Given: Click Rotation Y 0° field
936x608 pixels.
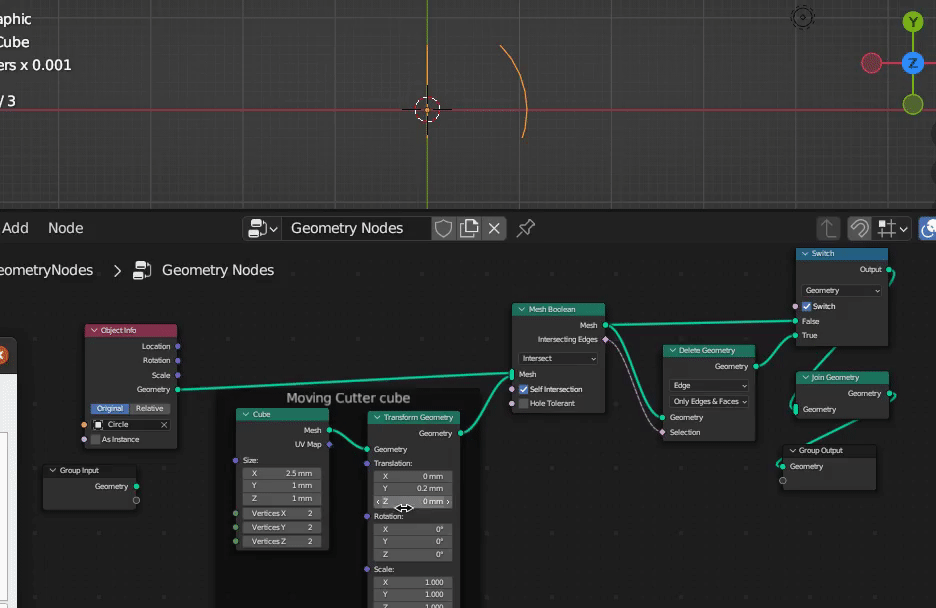Looking at the screenshot, I should (x=412, y=542).
